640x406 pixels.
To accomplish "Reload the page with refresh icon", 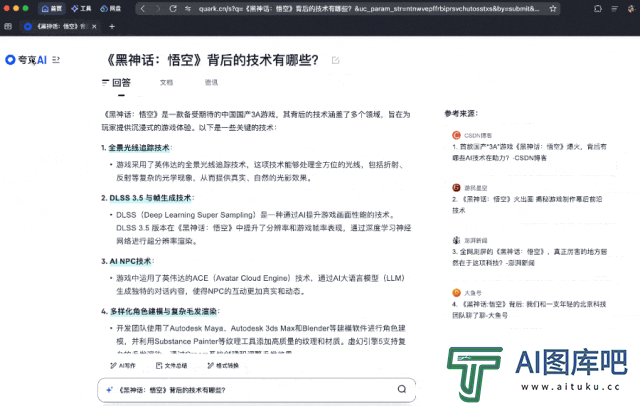I will click(173, 9).
